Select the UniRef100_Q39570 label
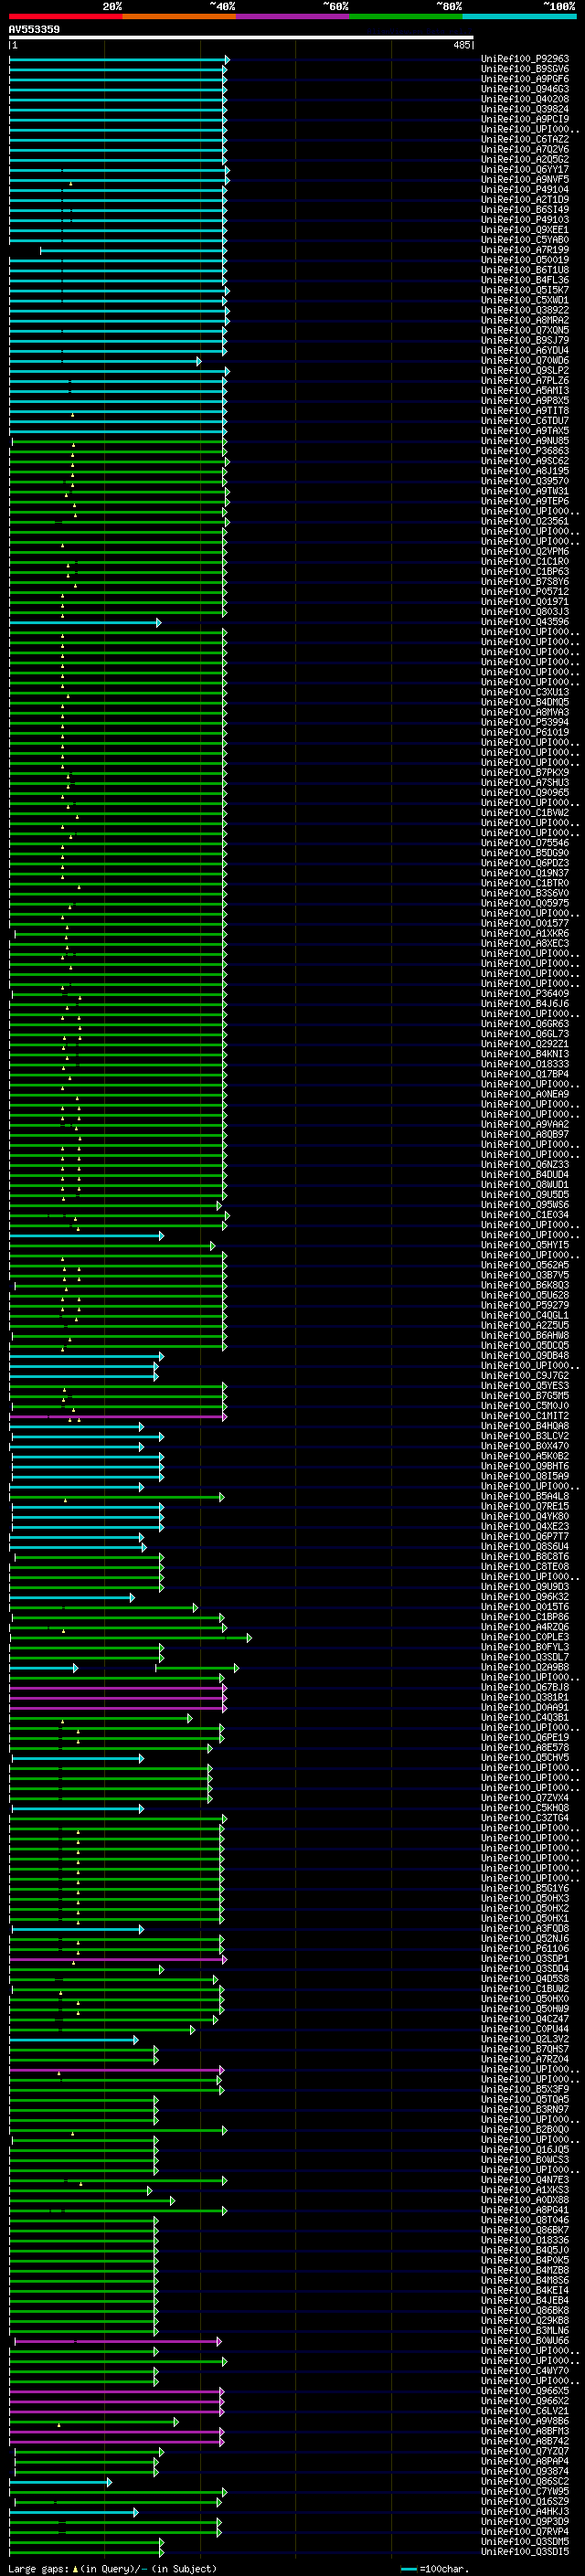 coord(525,481)
